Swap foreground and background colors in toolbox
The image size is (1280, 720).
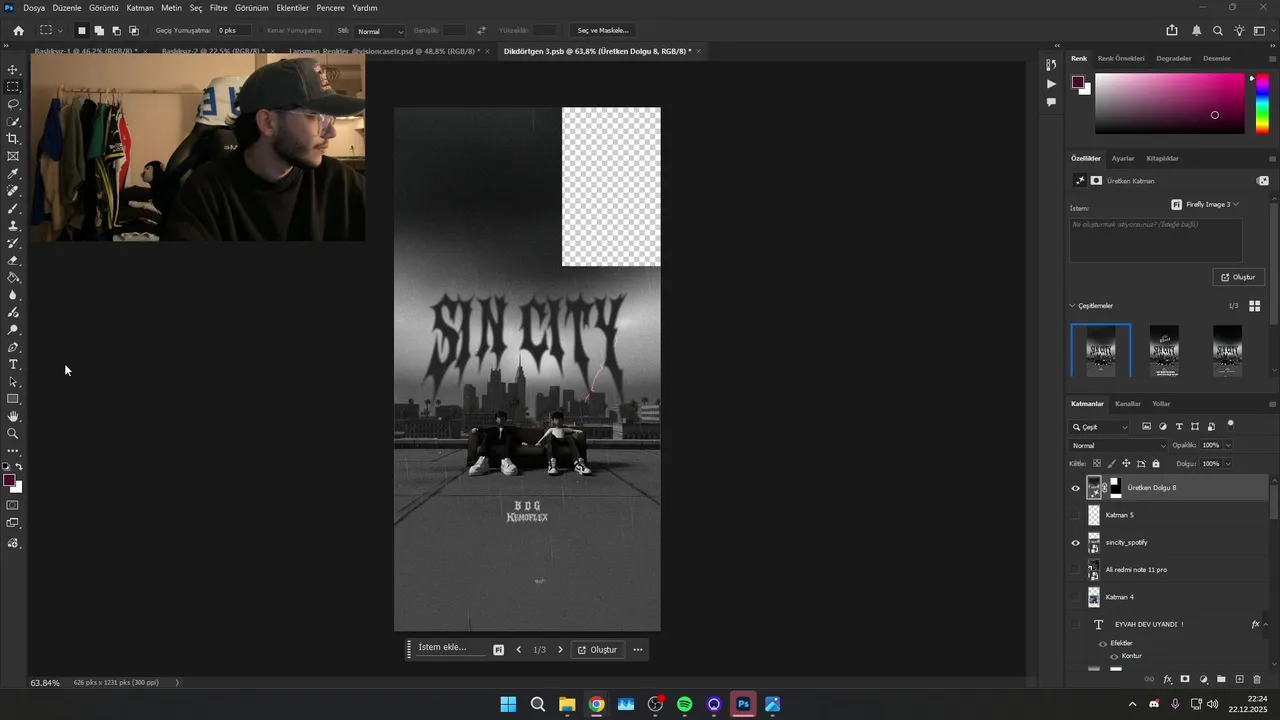coord(19,467)
